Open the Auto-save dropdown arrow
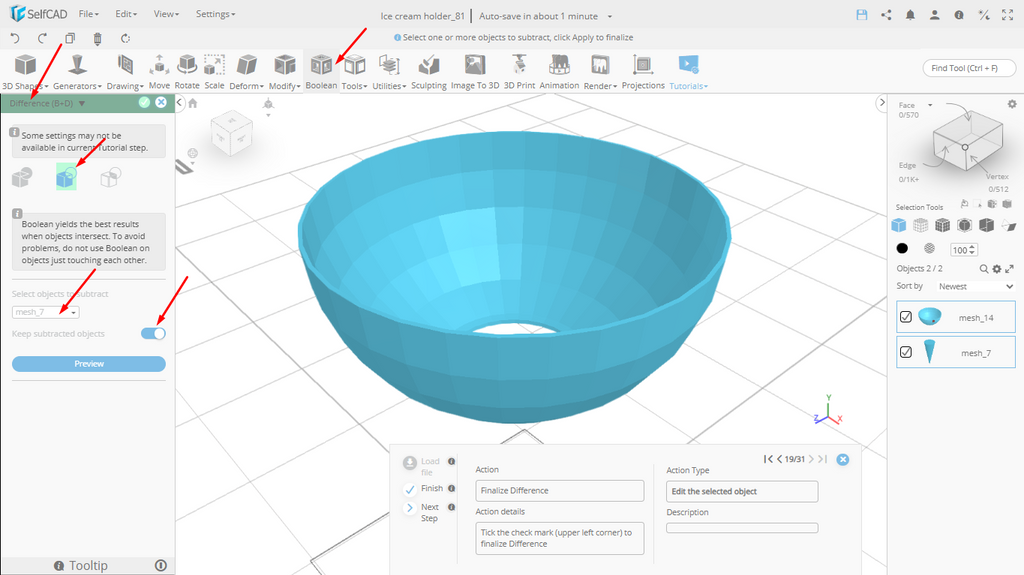 click(610, 16)
